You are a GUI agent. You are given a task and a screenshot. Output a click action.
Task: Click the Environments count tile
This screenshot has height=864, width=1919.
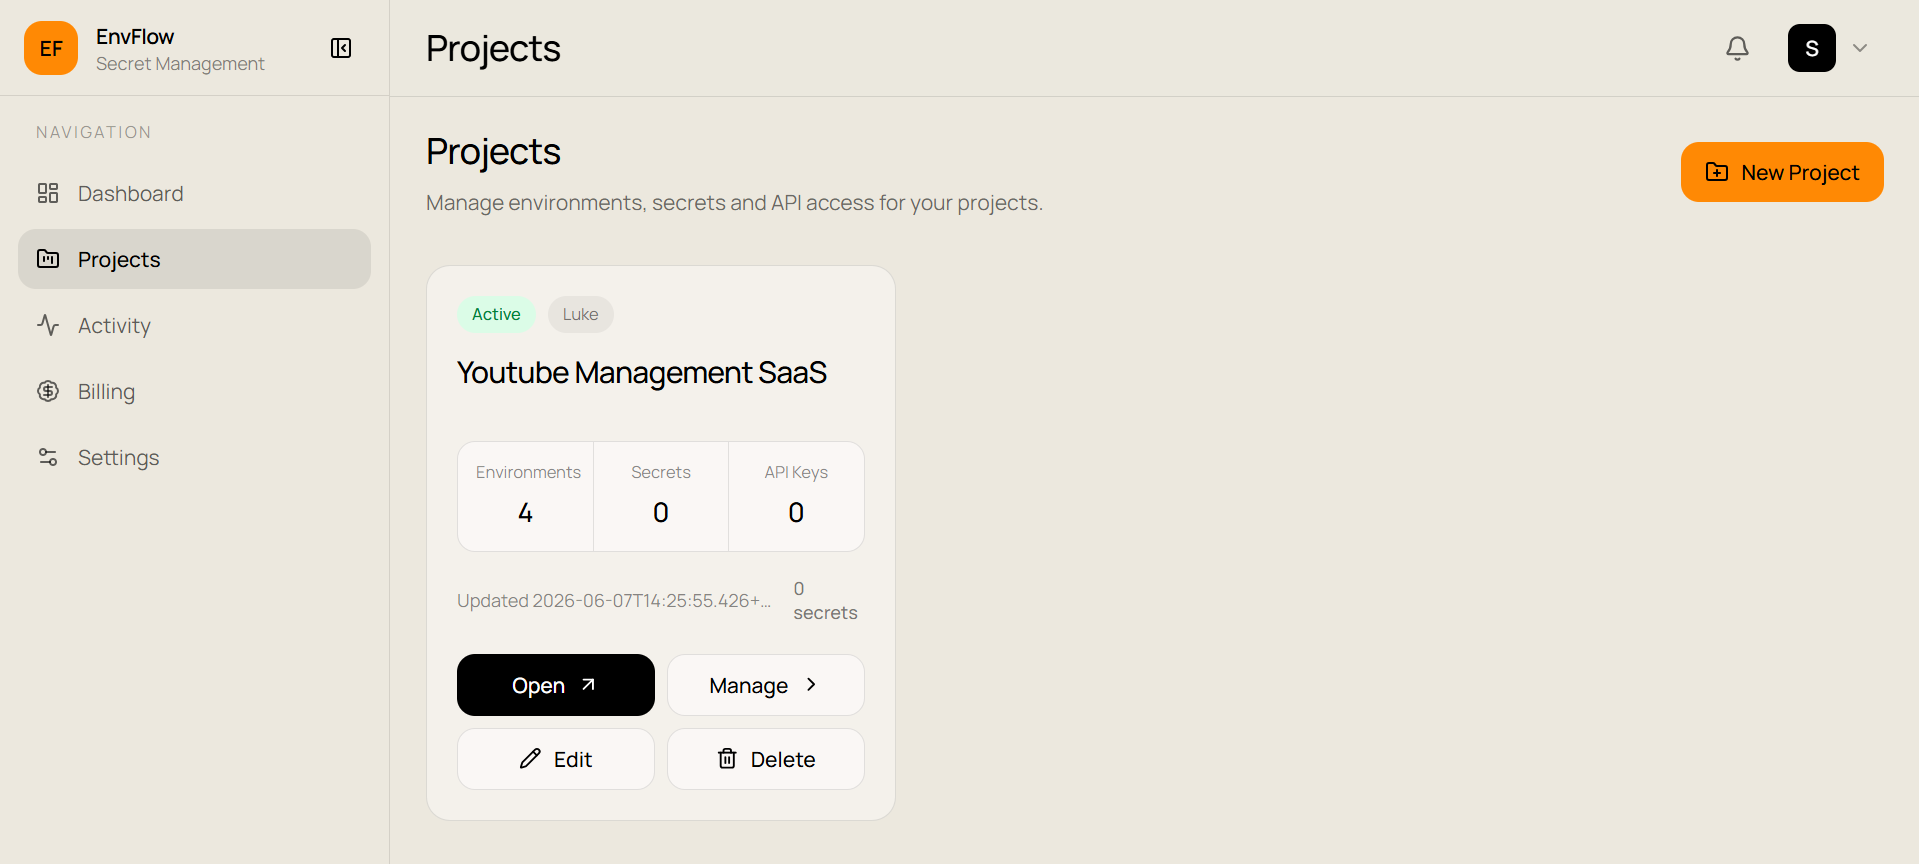pyautogui.click(x=526, y=496)
